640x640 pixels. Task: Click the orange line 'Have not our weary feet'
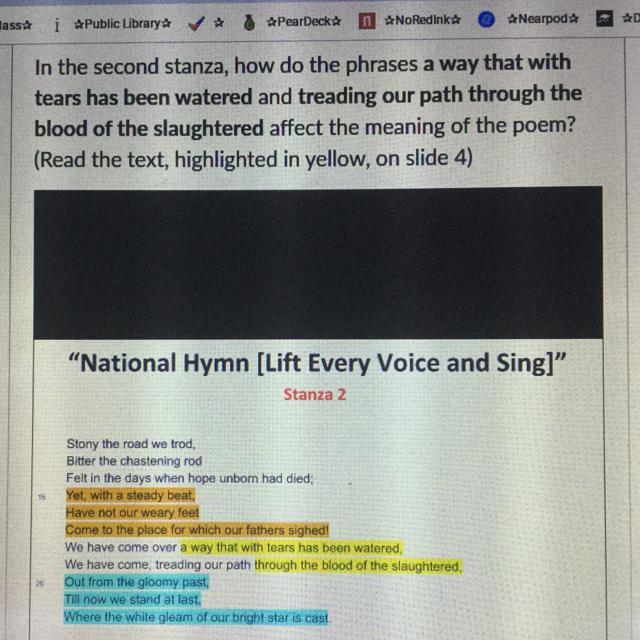coord(132,512)
